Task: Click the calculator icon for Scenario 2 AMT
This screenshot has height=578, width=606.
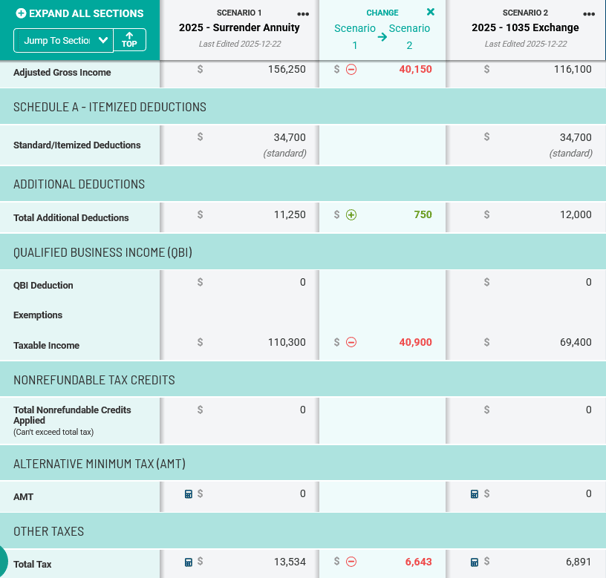Action: [475, 494]
